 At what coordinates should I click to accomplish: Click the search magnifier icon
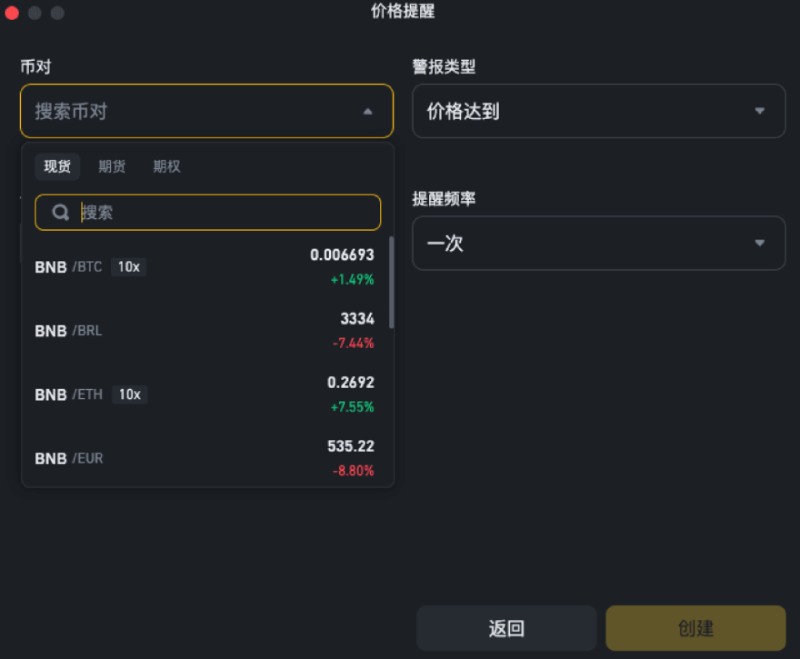(62, 212)
